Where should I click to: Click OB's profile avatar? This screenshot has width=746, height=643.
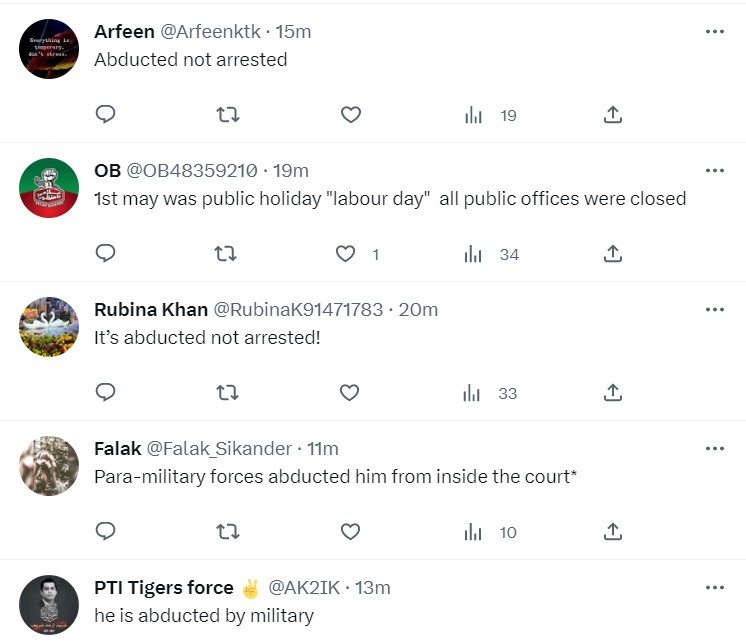pyautogui.click(x=49, y=188)
